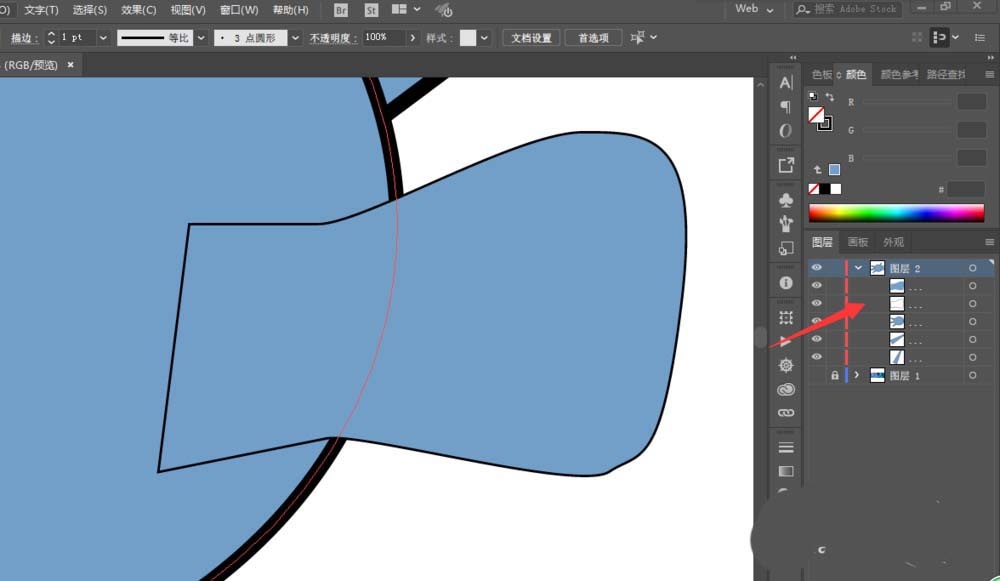The width and height of the screenshot is (1000, 581).
Task: Launch Adobe Bridge via Br icon
Action: [x=341, y=10]
